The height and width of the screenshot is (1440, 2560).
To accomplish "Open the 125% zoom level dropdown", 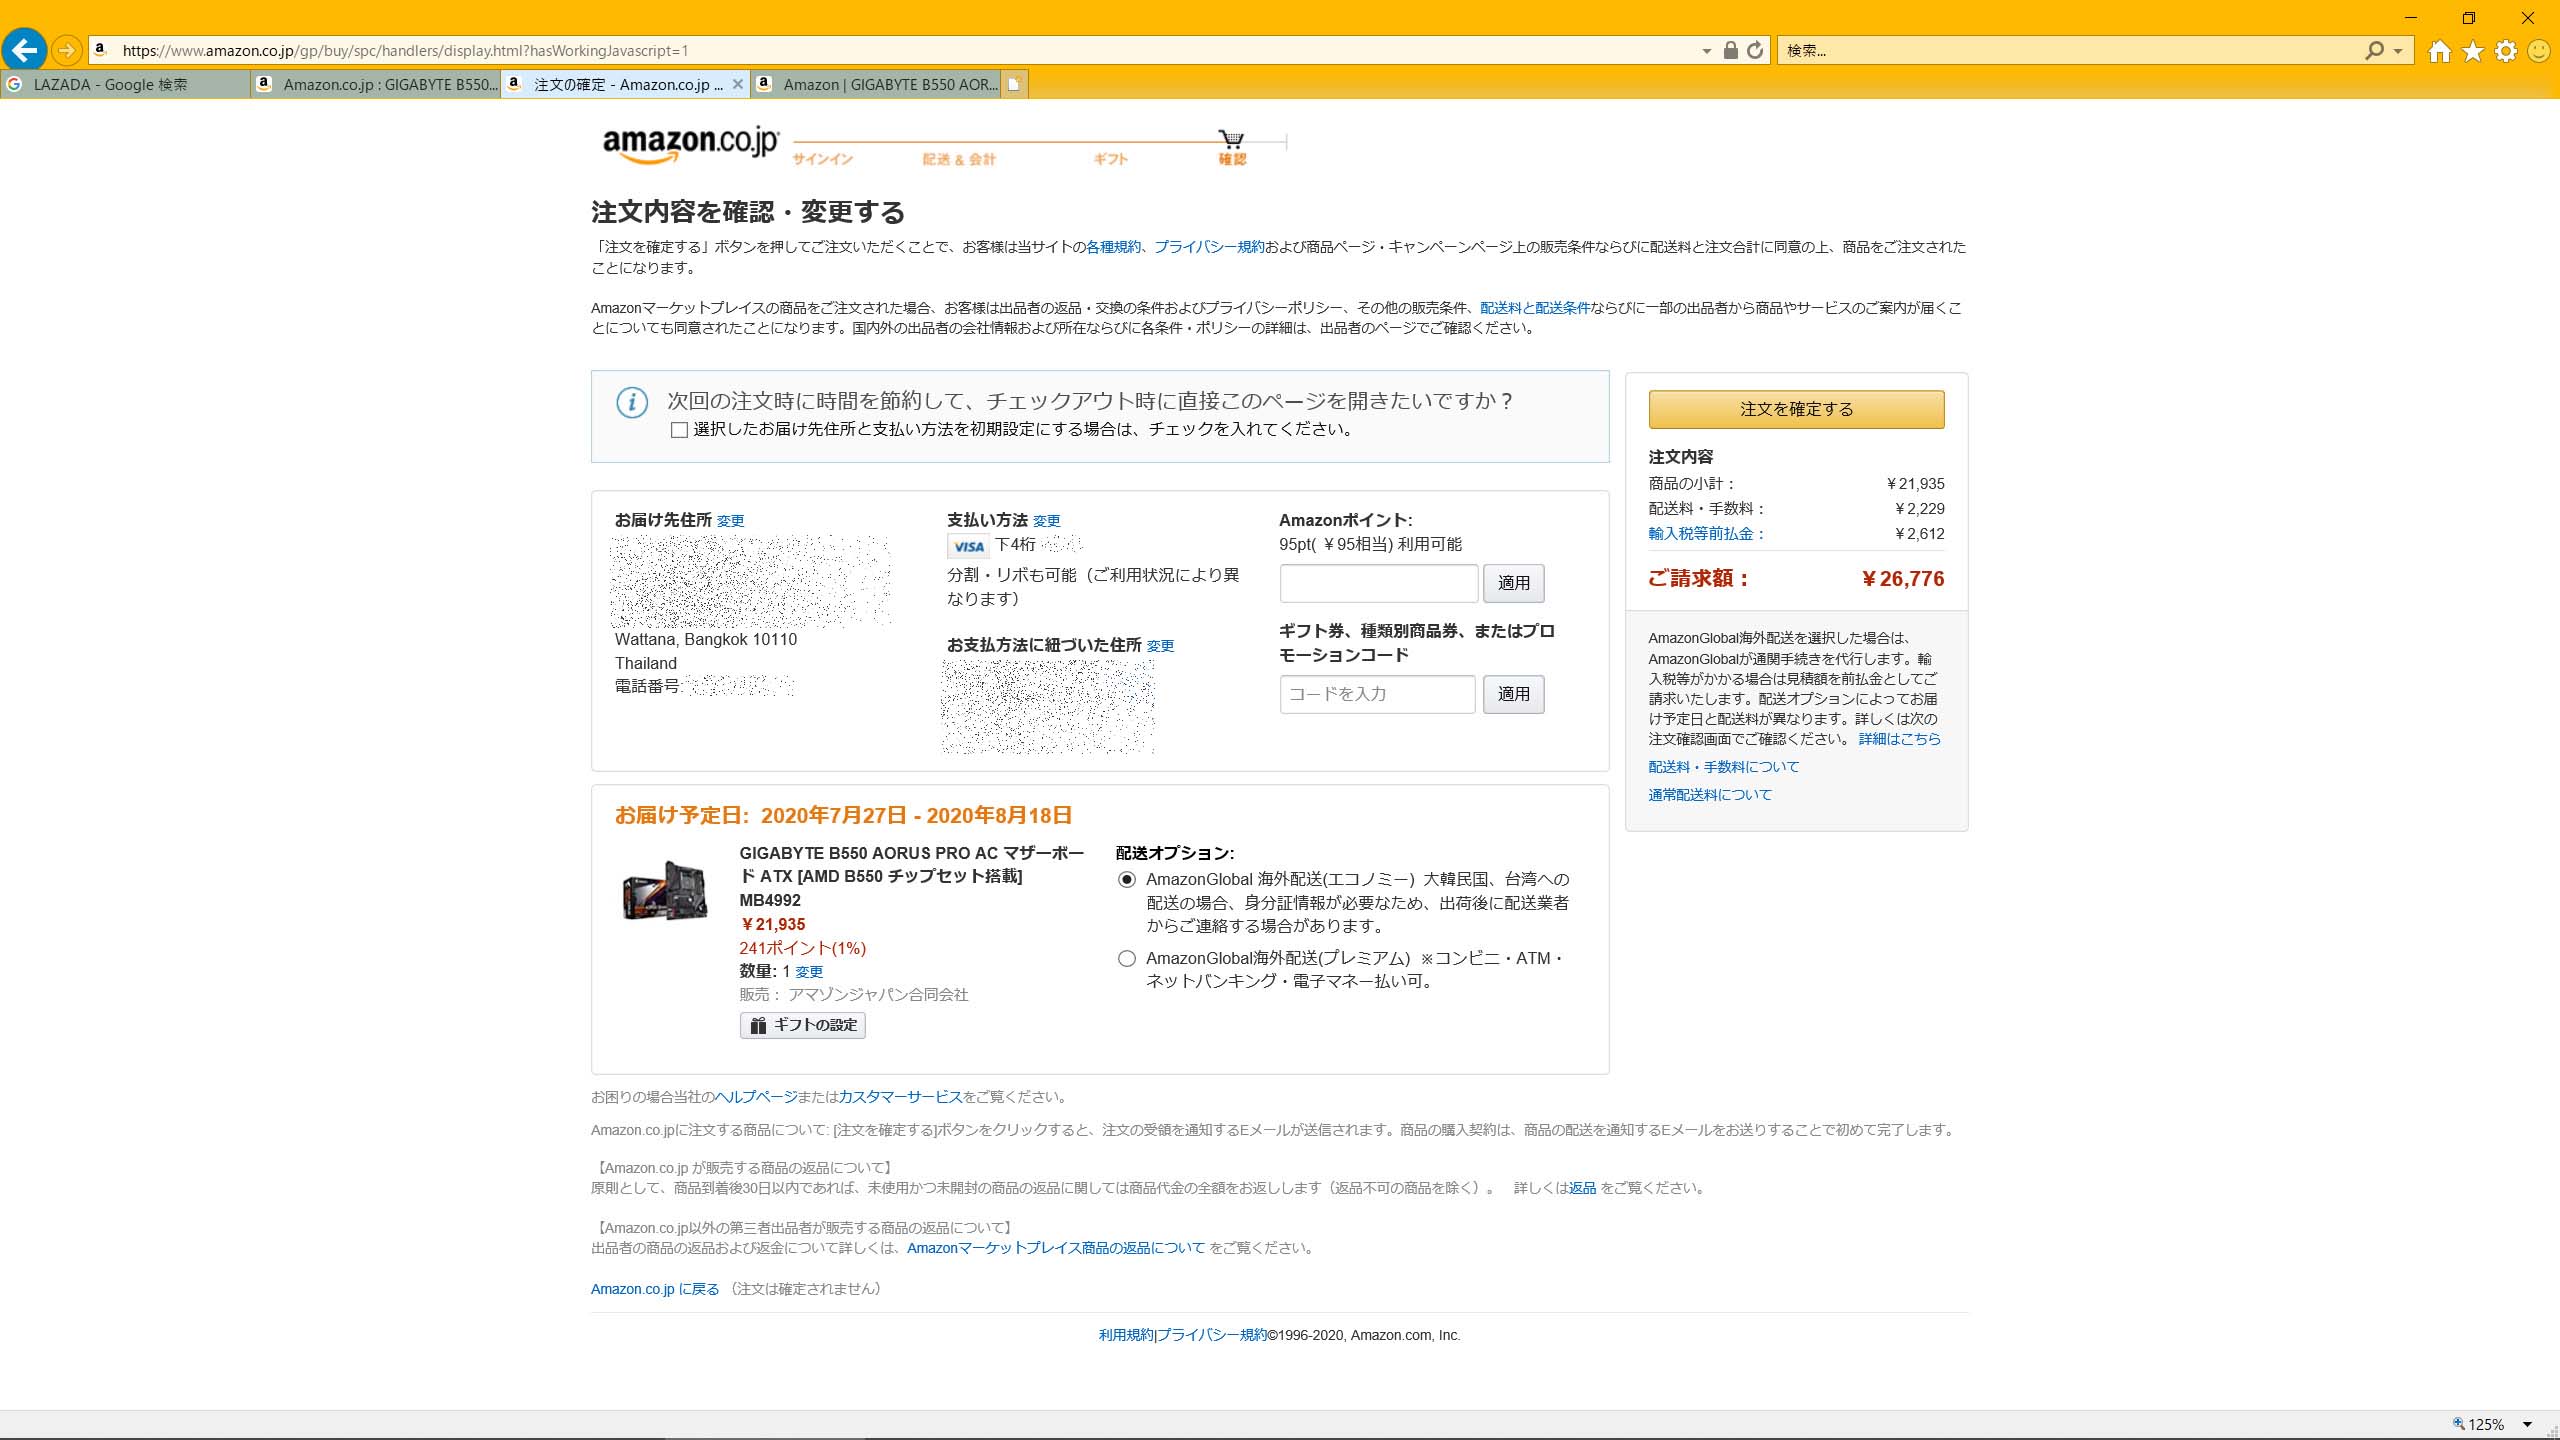I will (x=2527, y=1425).
